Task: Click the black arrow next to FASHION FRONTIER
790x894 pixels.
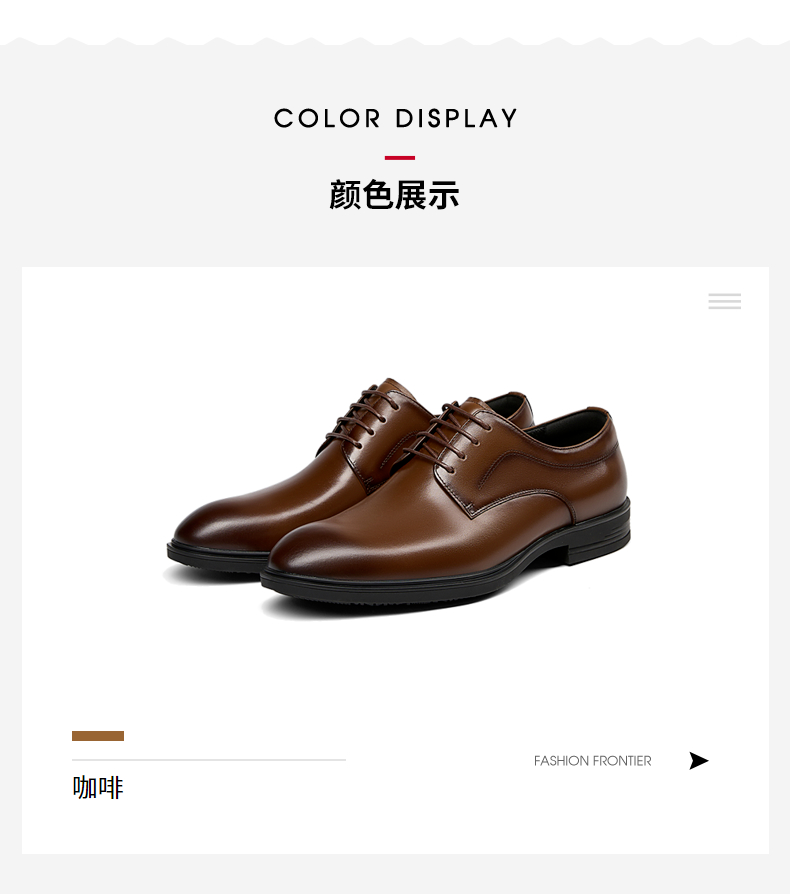Action: tap(698, 761)
